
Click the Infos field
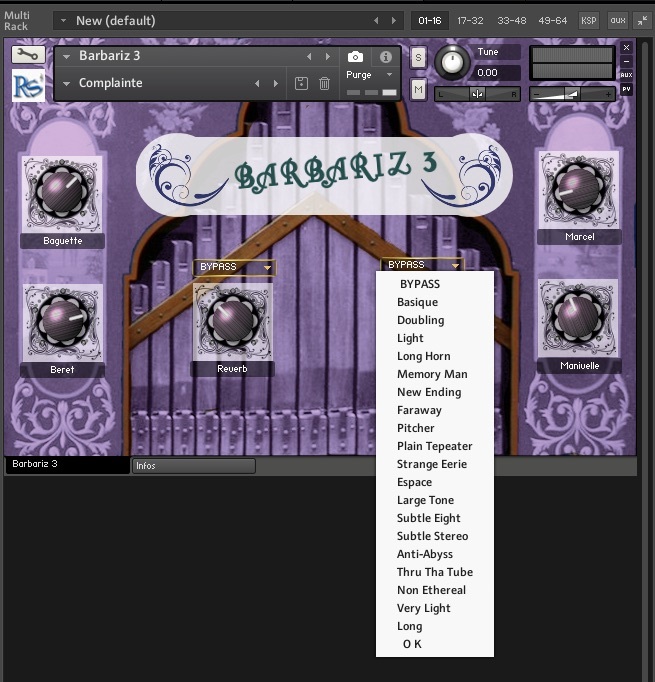point(194,466)
